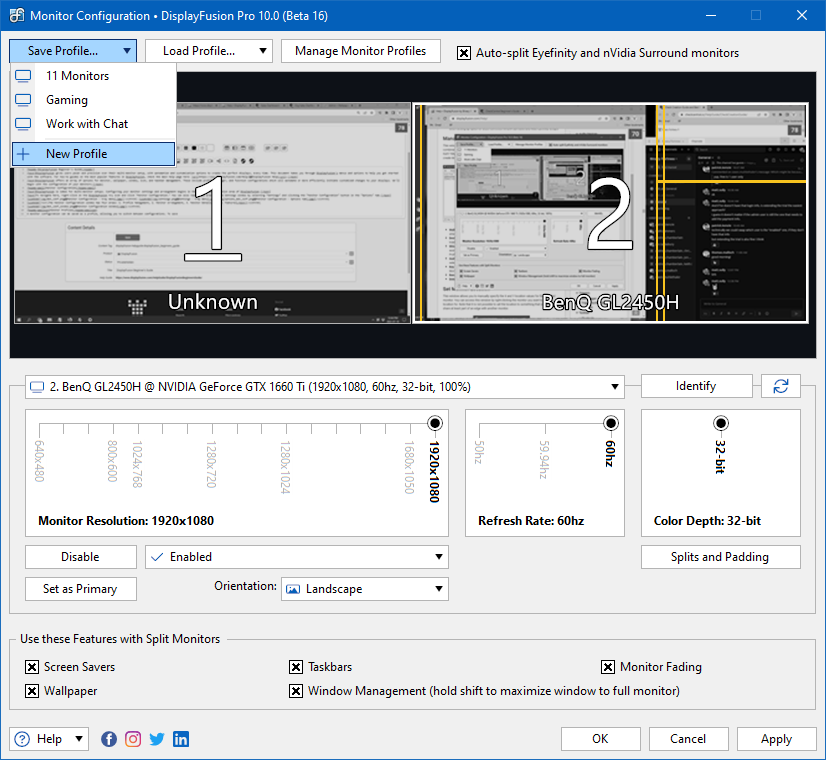Open the LinkedIn icon link

[x=181, y=739]
